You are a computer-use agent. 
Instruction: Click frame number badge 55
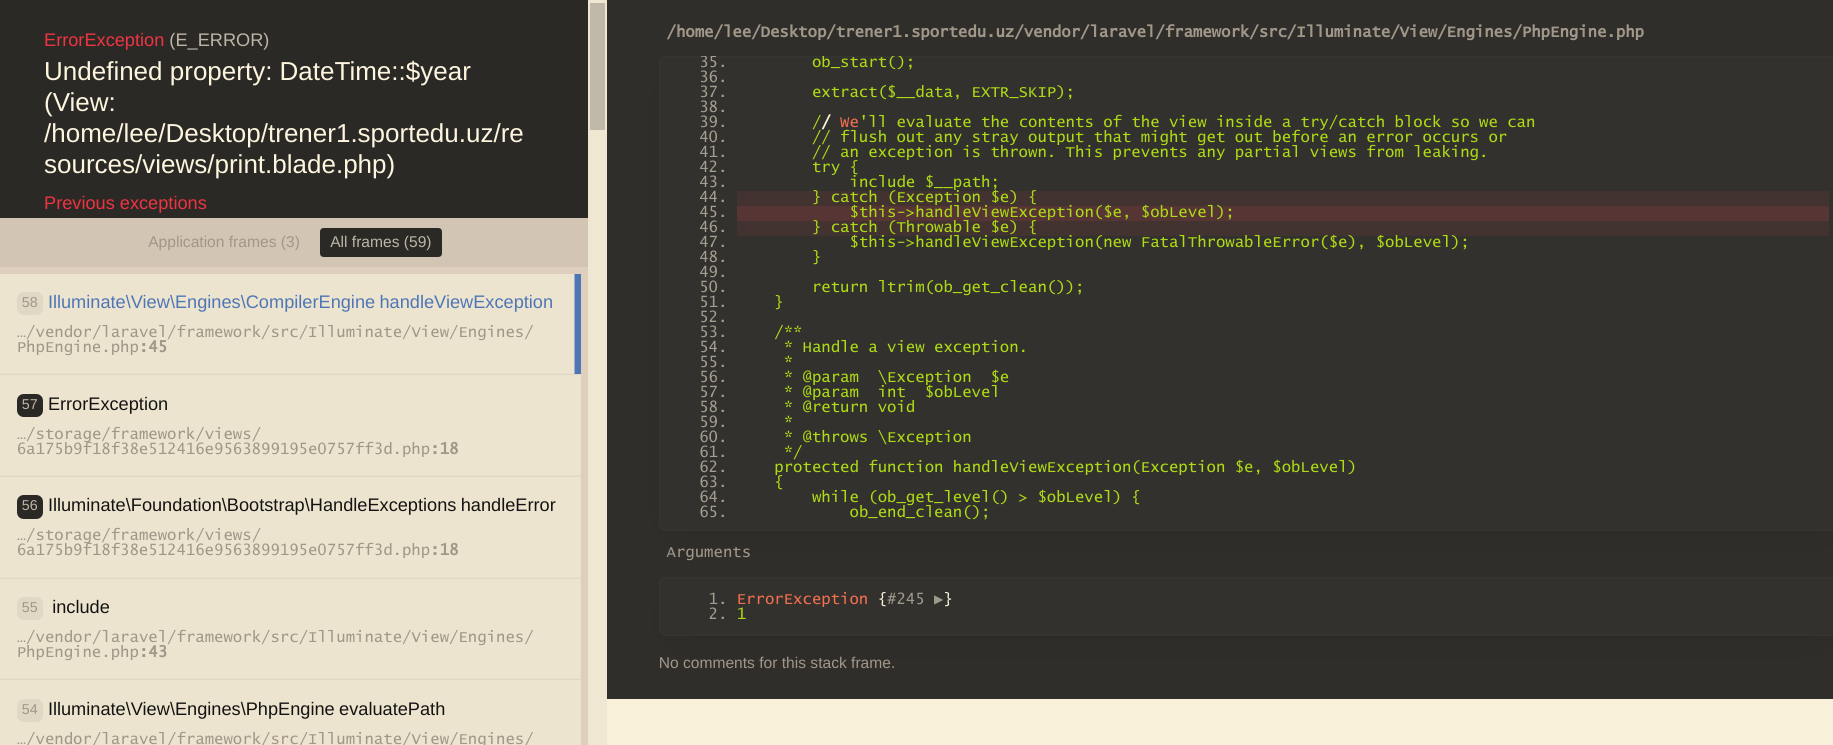pyautogui.click(x=30, y=607)
